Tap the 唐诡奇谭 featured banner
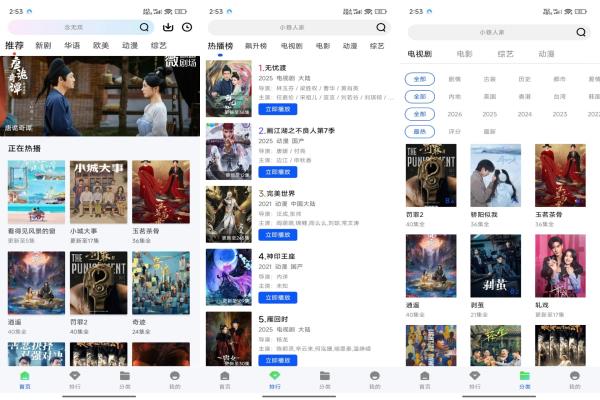Image resolution: width=600 pixels, height=400 pixels. pyautogui.click(x=100, y=95)
